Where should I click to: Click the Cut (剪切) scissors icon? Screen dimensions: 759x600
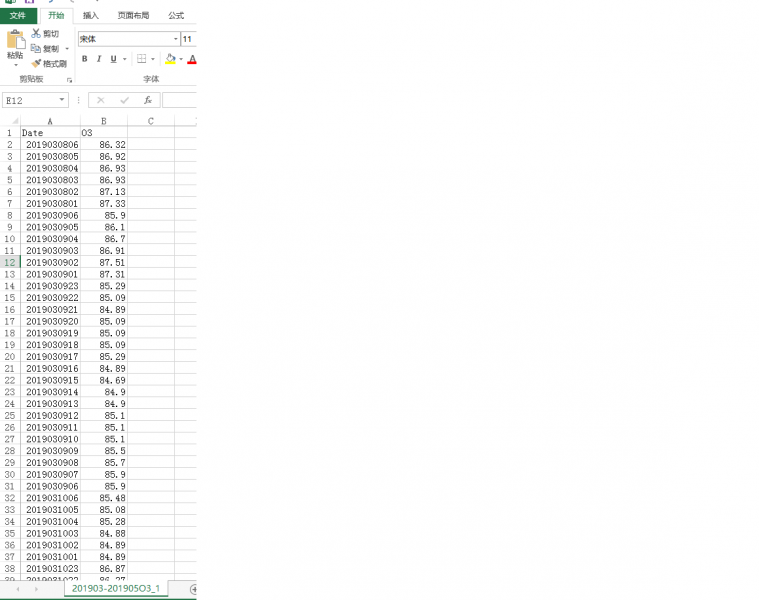pos(36,33)
